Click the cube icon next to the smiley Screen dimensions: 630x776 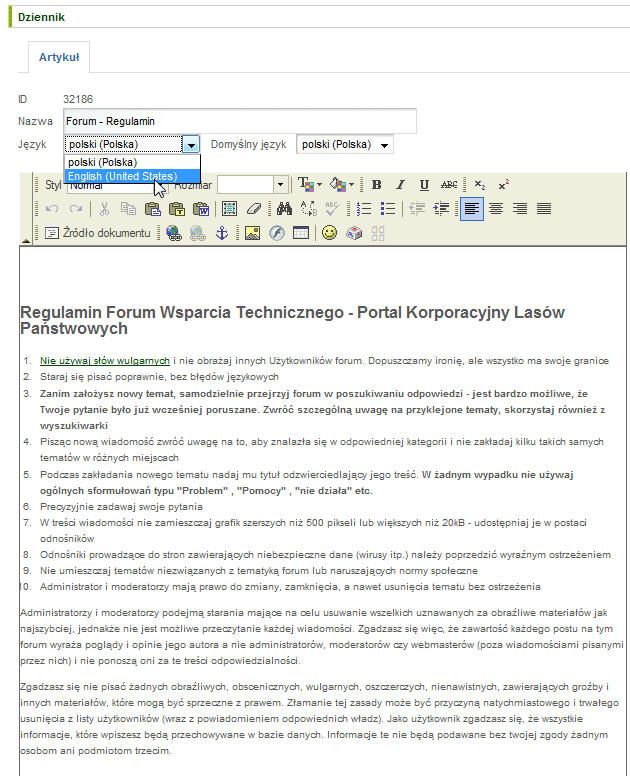(x=354, y=233)
